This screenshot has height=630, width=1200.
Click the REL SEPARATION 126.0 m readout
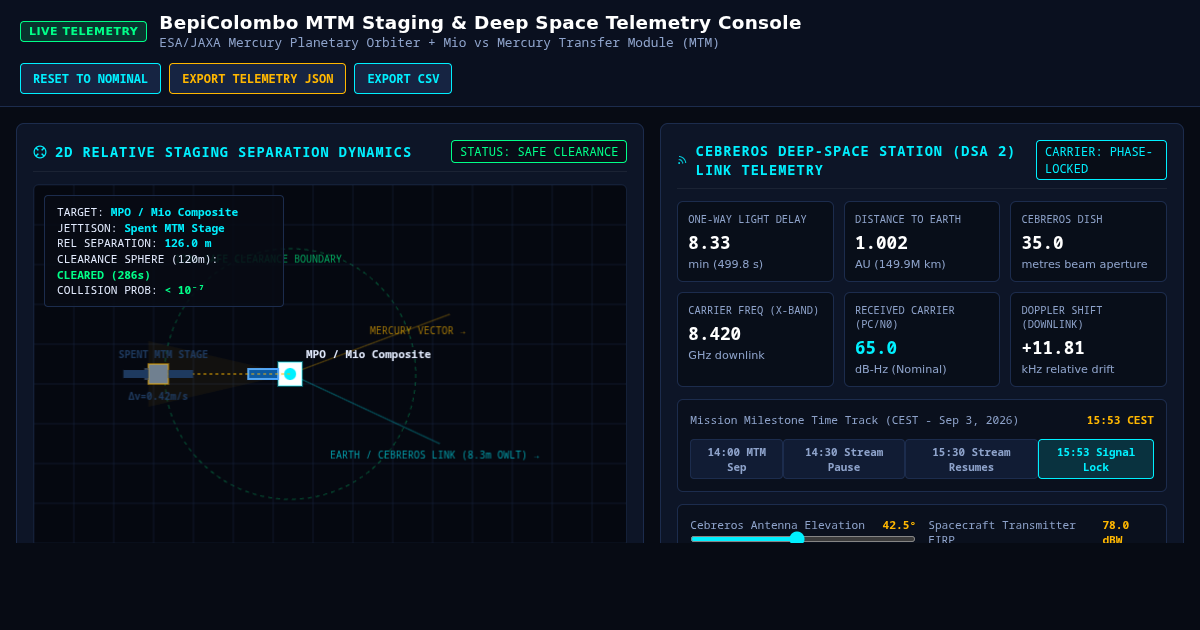(134, 243)
